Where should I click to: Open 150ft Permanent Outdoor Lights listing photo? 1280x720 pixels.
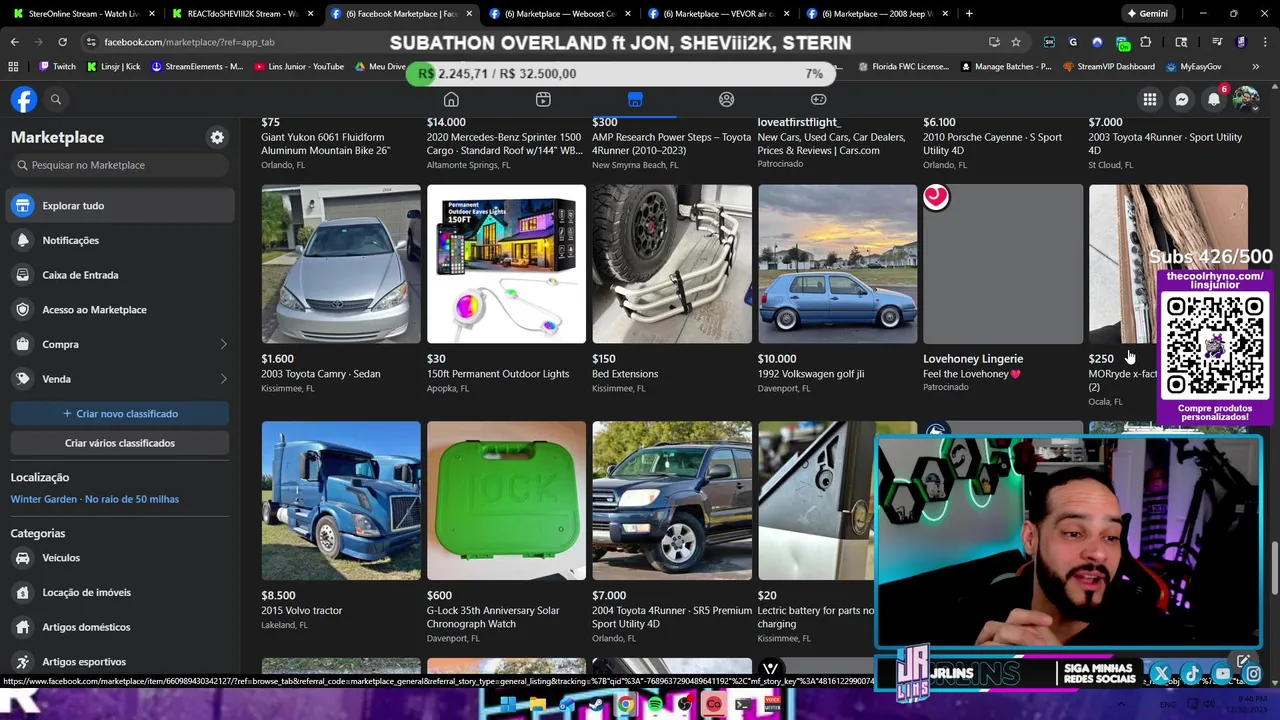pyautogui.click(x=506, y=264)
